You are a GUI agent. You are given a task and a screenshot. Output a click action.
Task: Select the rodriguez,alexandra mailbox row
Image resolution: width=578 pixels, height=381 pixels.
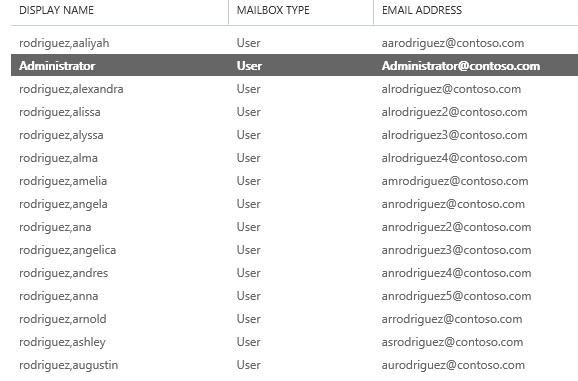pyautogui.click(x=295, y=89)
